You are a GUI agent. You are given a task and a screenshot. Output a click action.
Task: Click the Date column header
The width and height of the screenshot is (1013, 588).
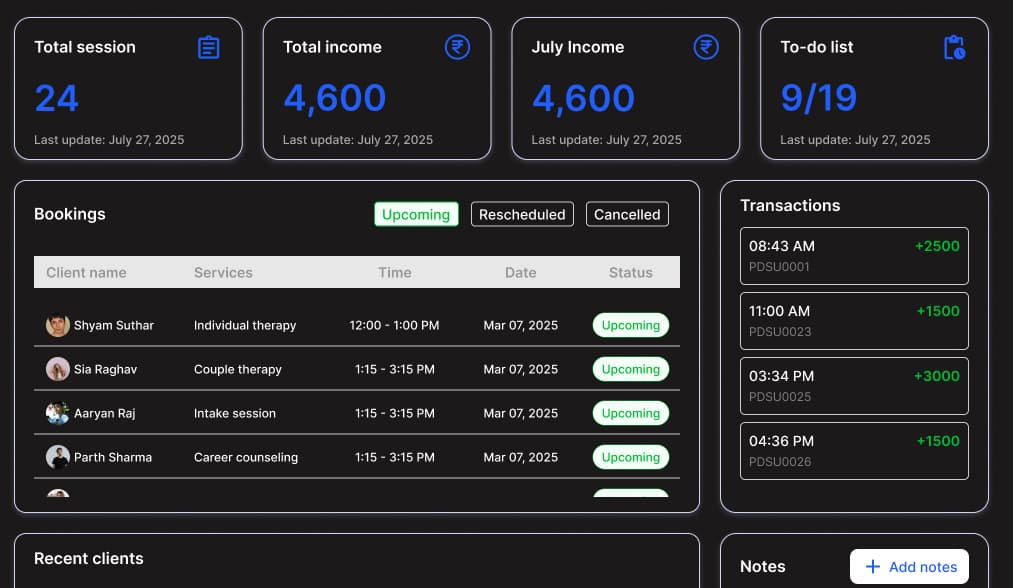pos(521,273)
